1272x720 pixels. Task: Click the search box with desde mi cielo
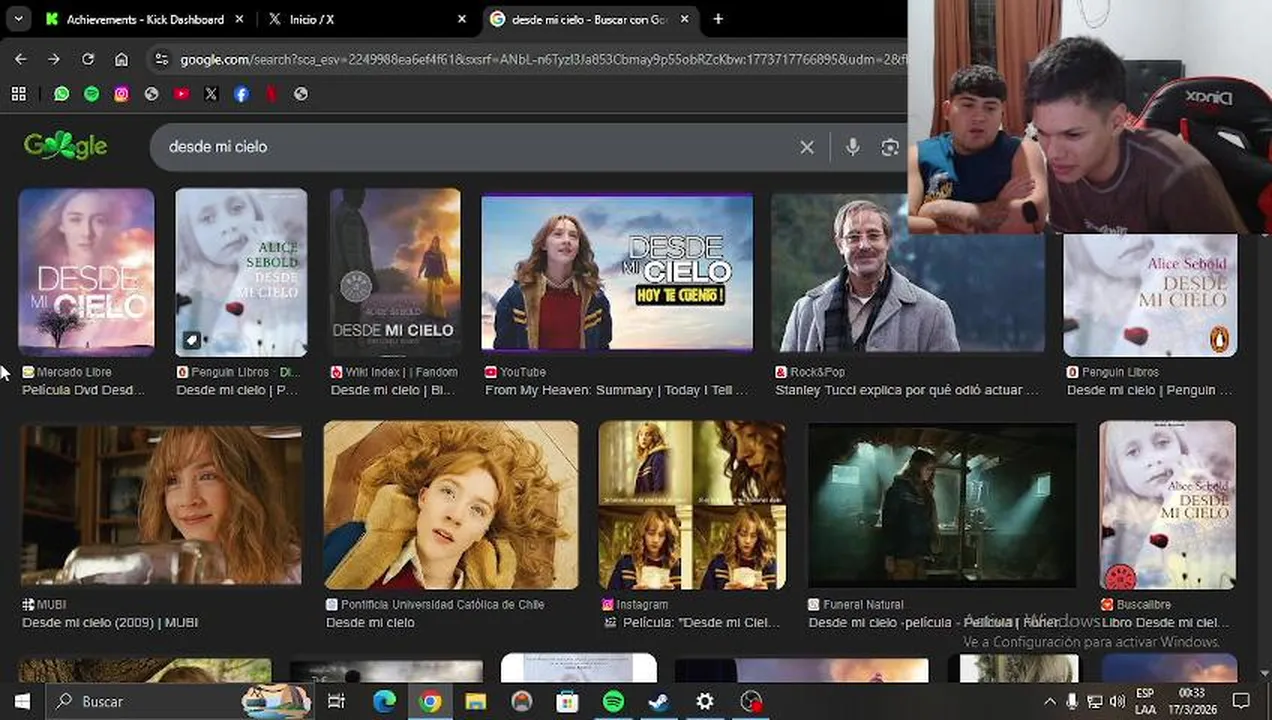click(480, 147)
